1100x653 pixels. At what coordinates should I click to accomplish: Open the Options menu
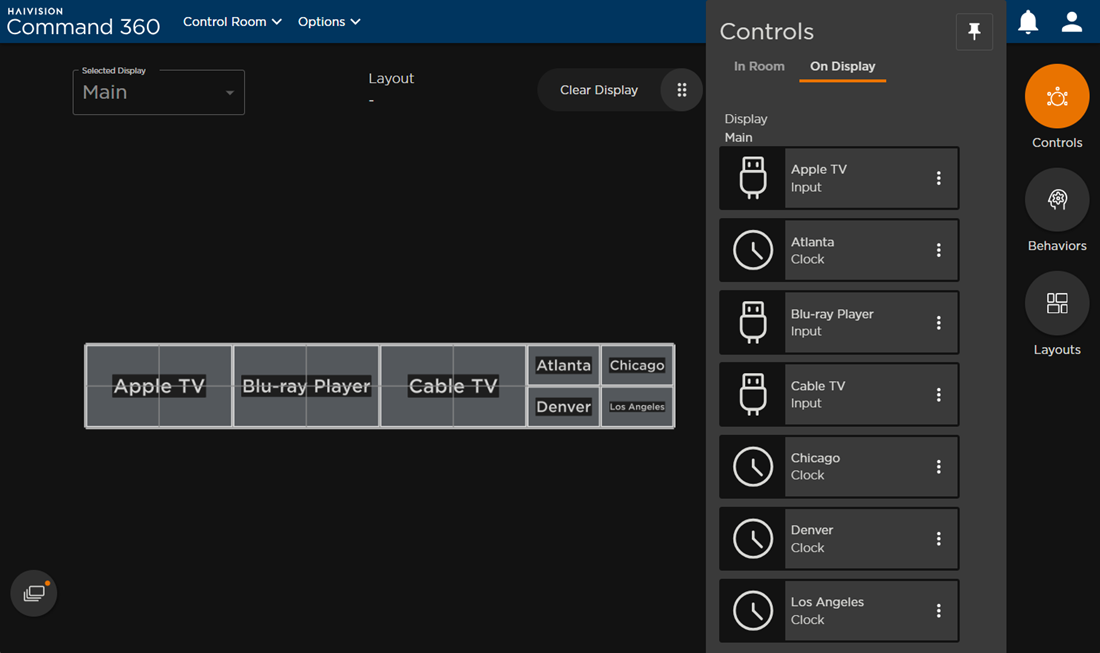(329, 22)
